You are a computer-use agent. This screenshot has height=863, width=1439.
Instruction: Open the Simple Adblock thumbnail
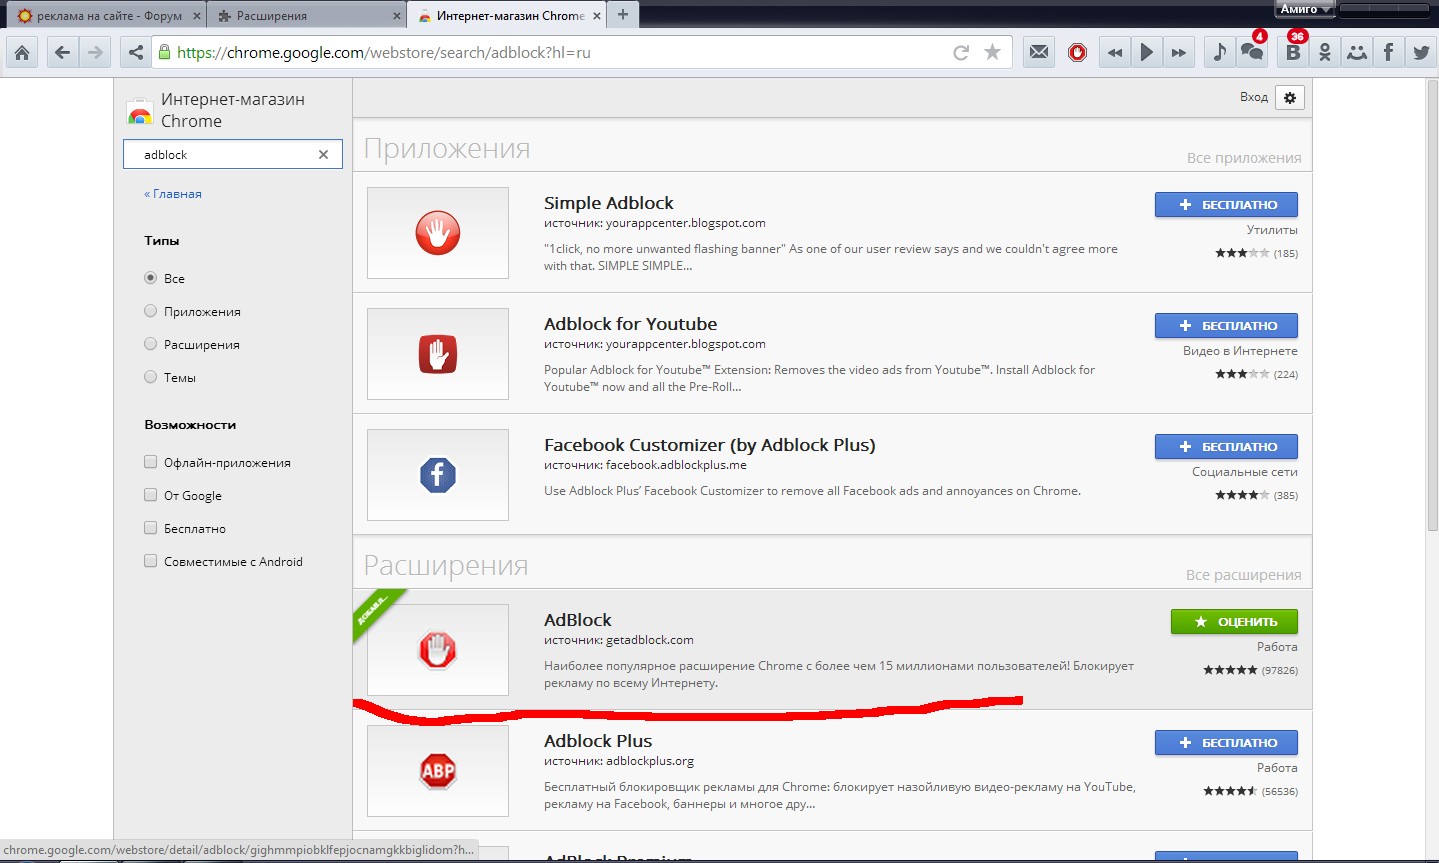(438, 233)
